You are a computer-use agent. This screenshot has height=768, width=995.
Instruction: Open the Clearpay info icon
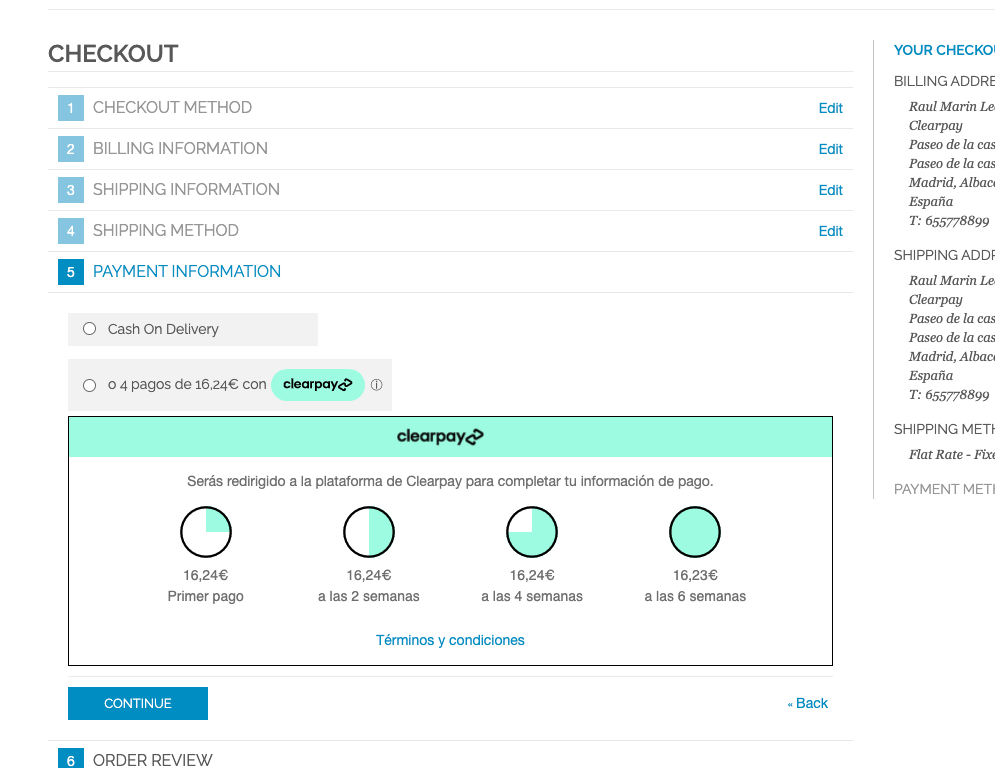[x=376, y=385]
